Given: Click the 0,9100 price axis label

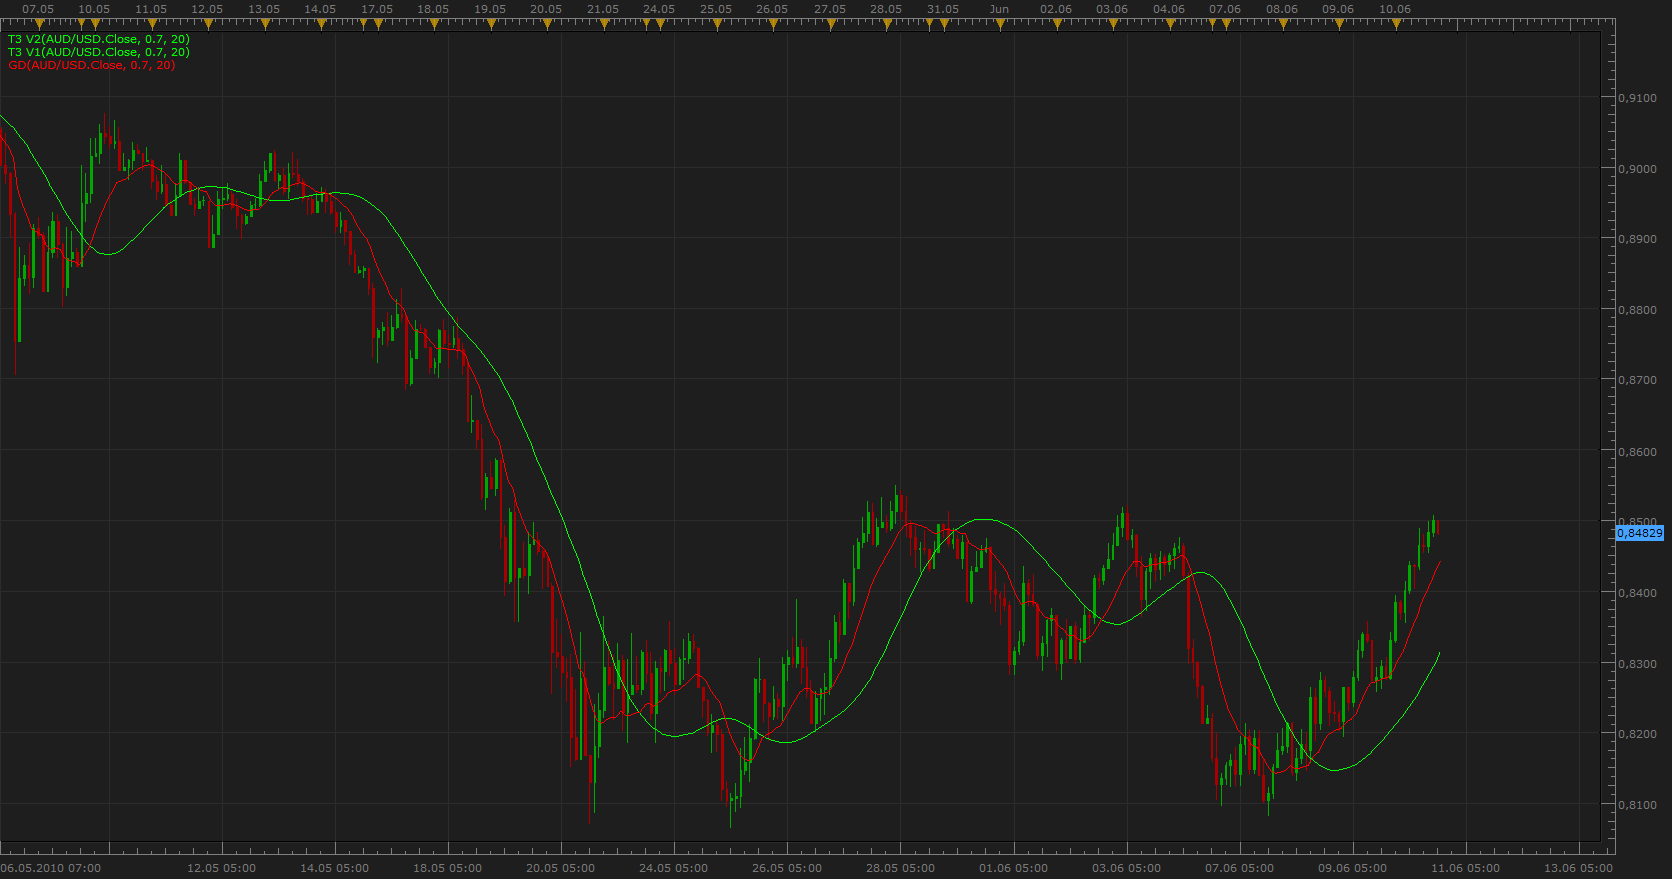Looking at the screenshot, I should [x=1638, y=98].
